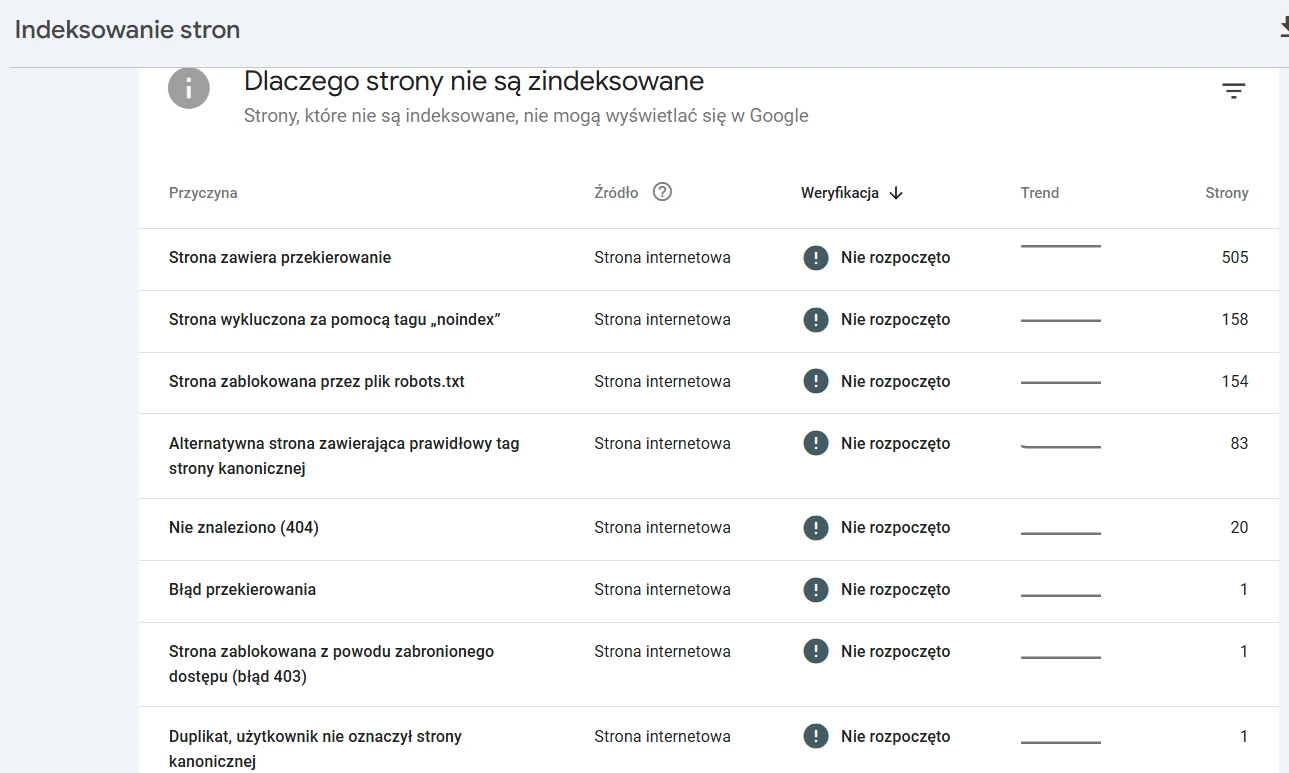Select the Alternatywna strona kanoniczna row
The width and height of the screenshot is (1289, 773).
coord(344,455)
